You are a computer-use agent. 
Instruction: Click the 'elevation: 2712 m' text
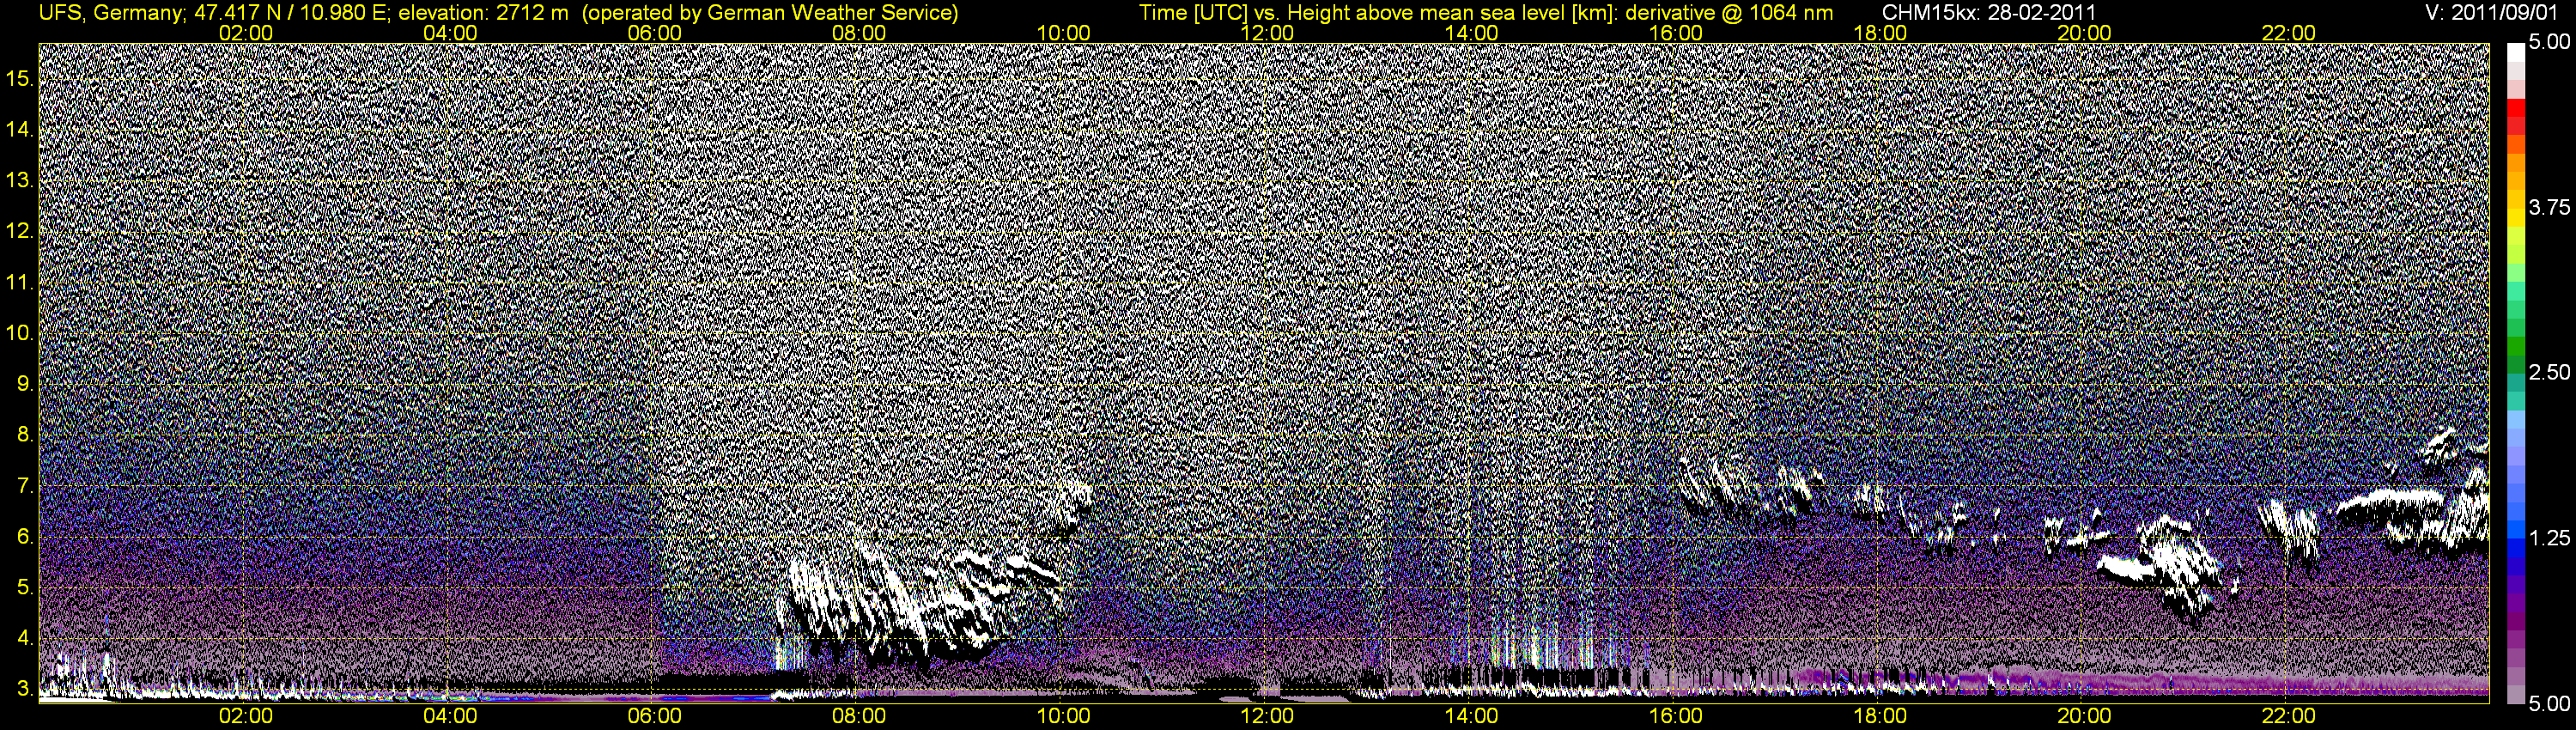click(x=483, y=13)
